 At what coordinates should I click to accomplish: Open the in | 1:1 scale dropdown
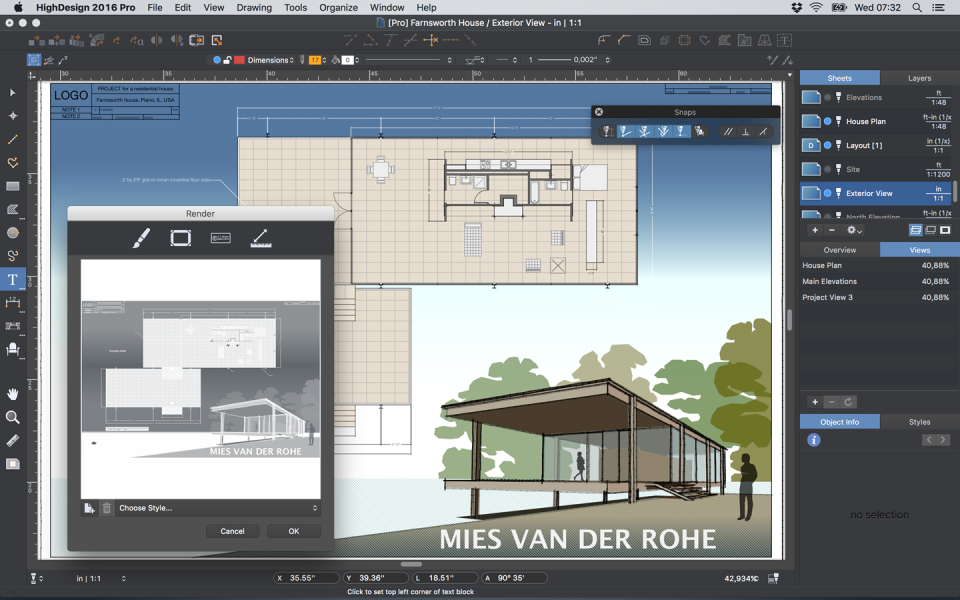[101, 579]
